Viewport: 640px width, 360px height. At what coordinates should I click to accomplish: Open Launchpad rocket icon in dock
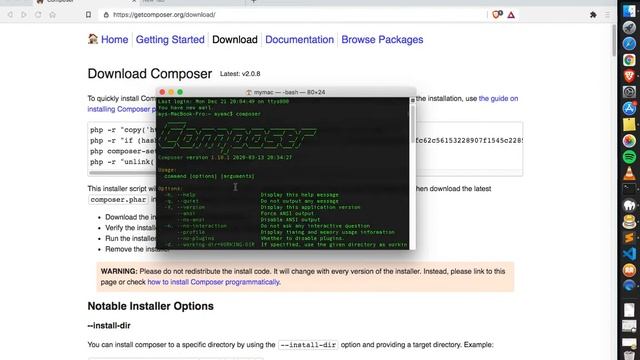(629, 27)
